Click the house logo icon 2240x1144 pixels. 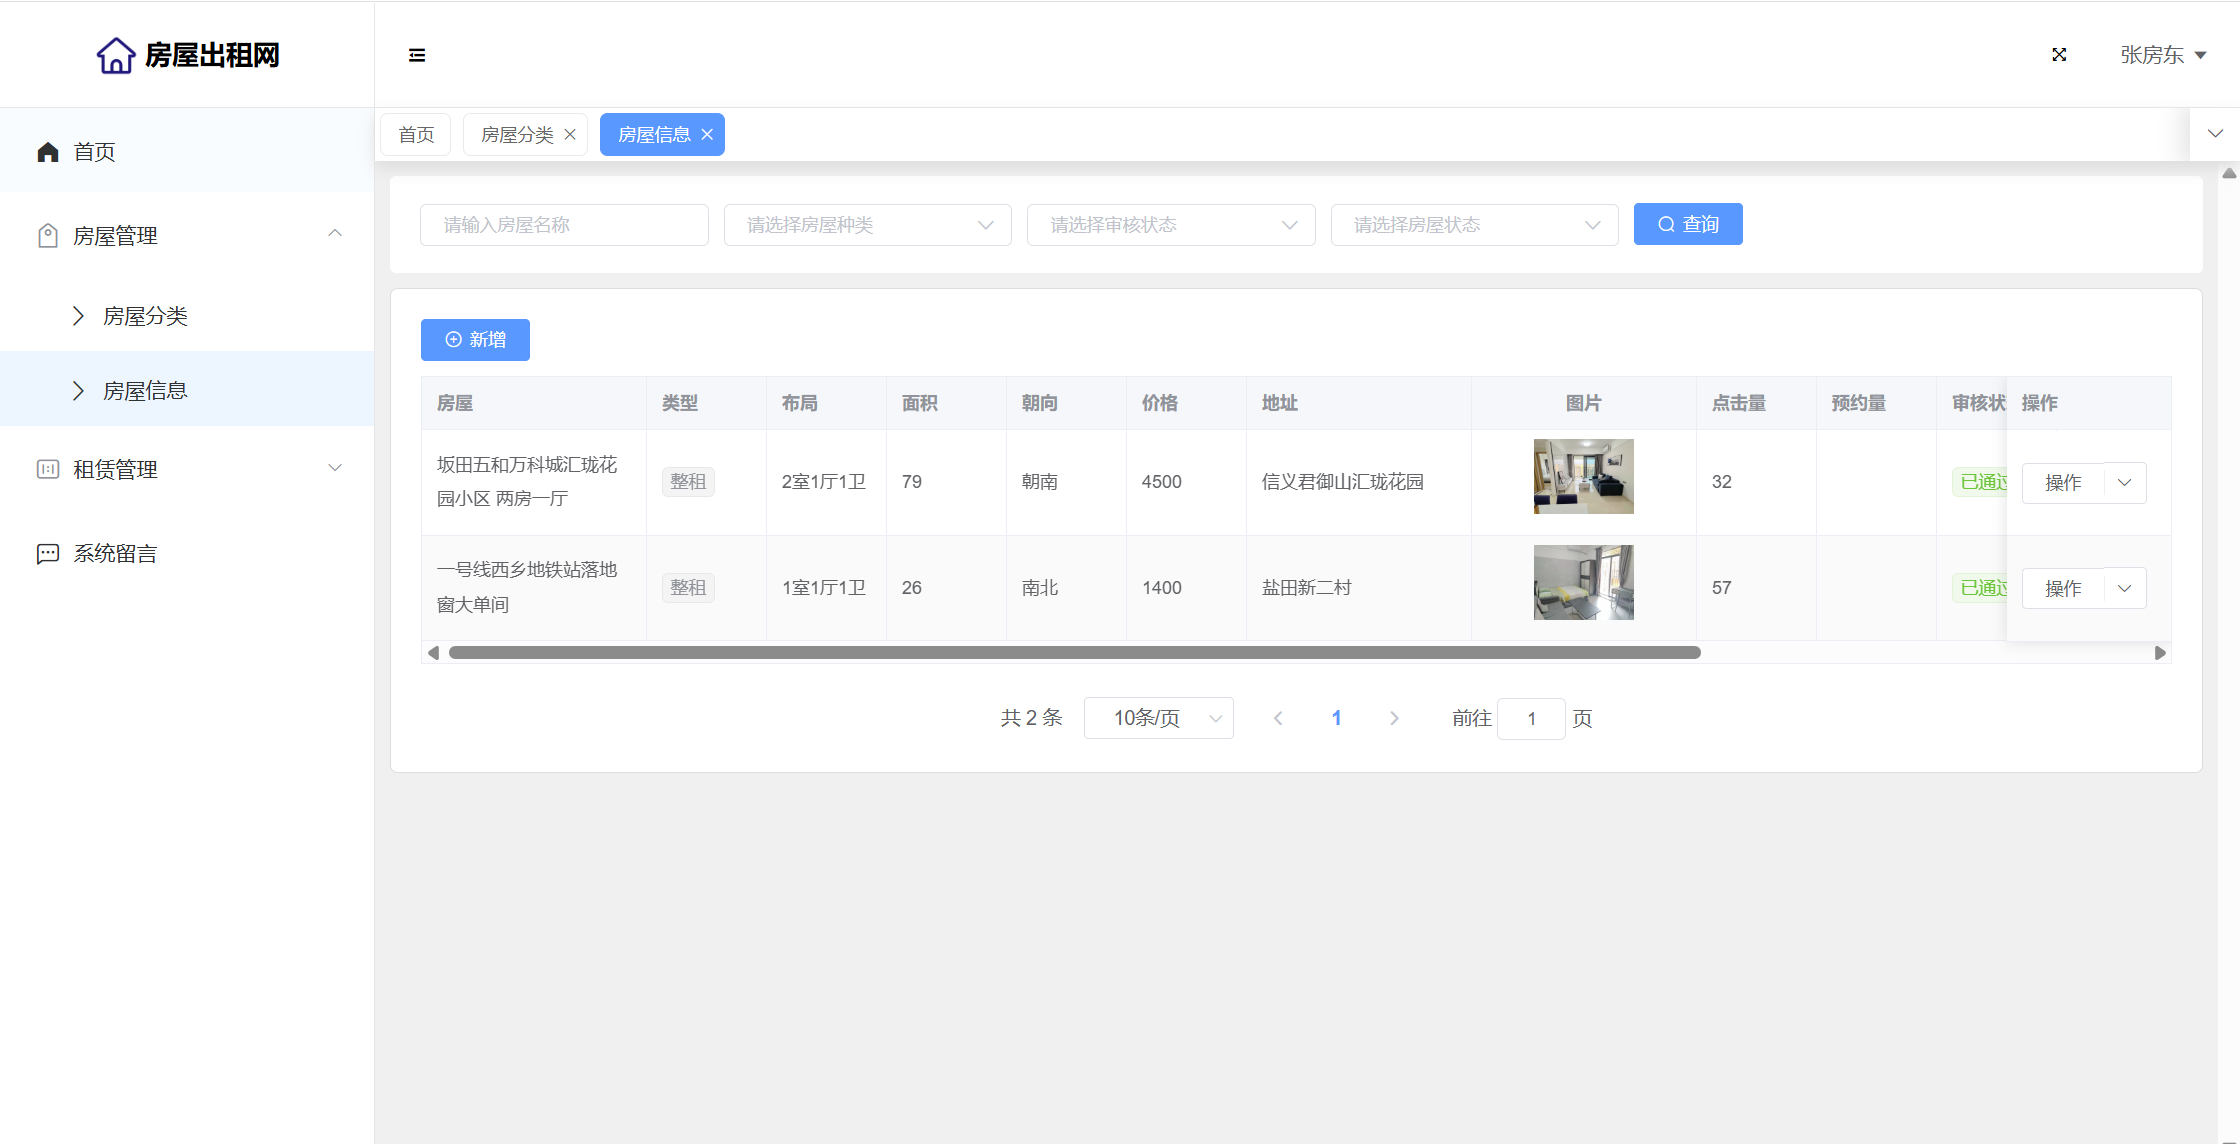(116, 55)
